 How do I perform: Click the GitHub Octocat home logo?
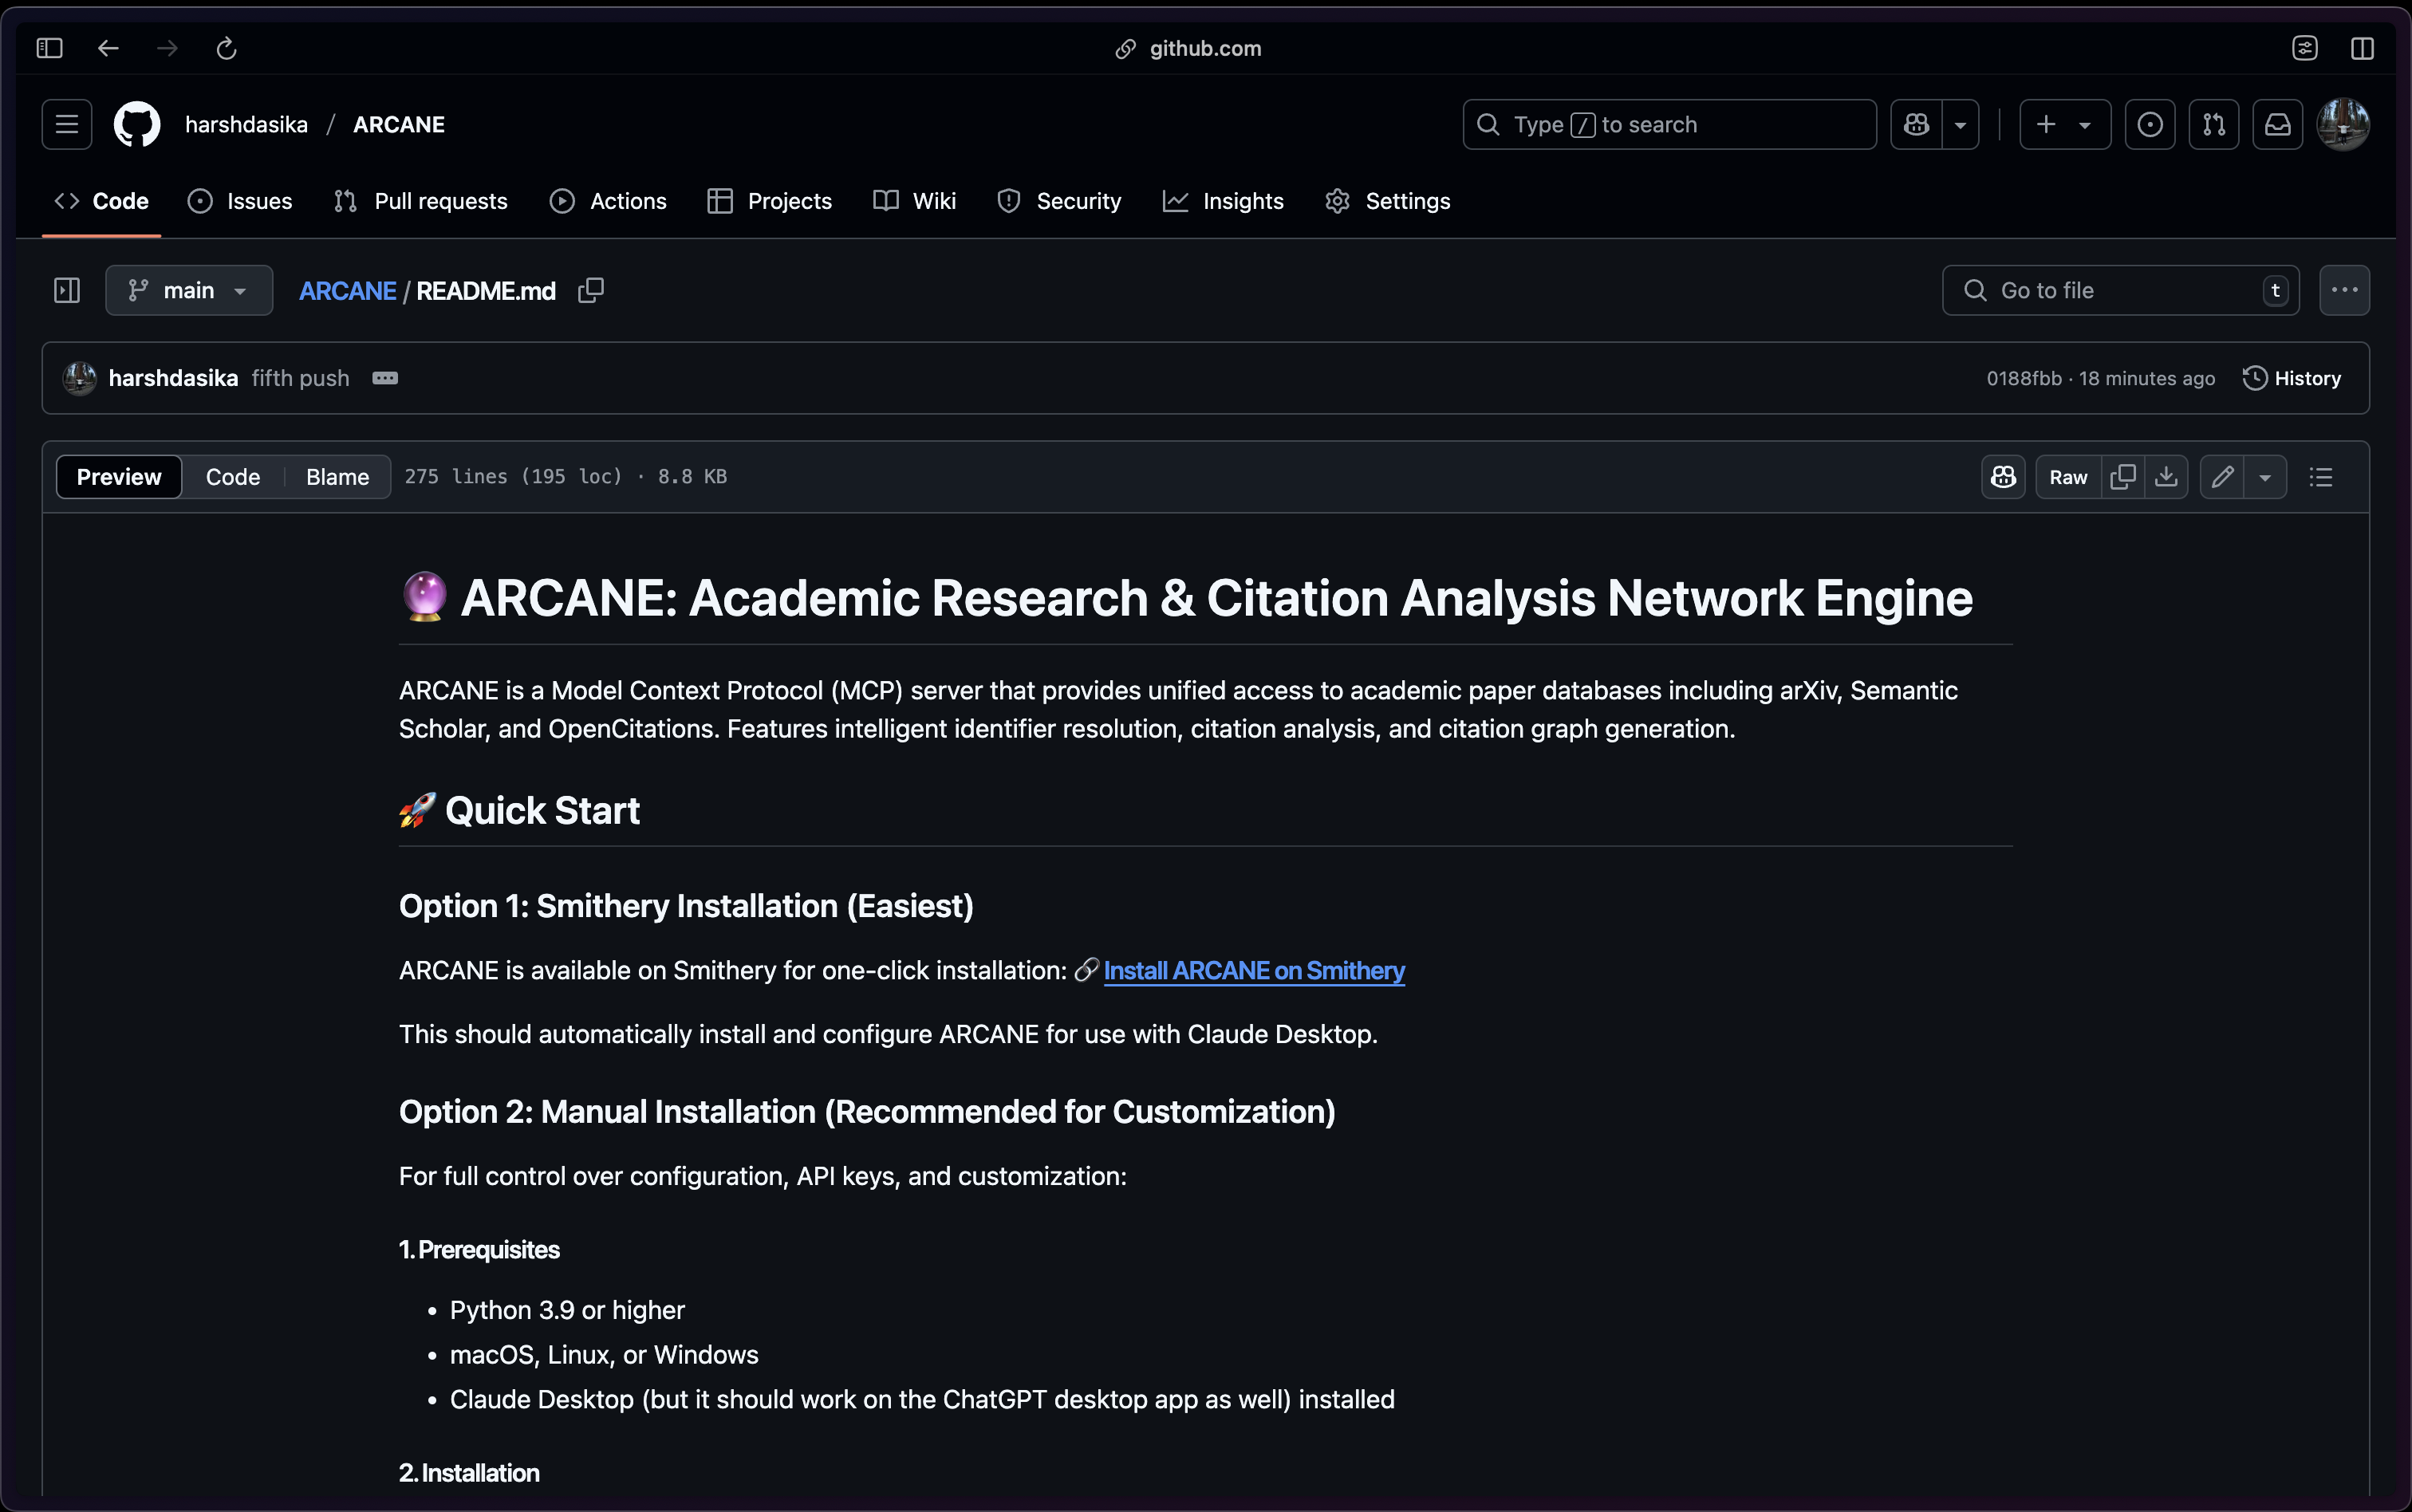137,124
